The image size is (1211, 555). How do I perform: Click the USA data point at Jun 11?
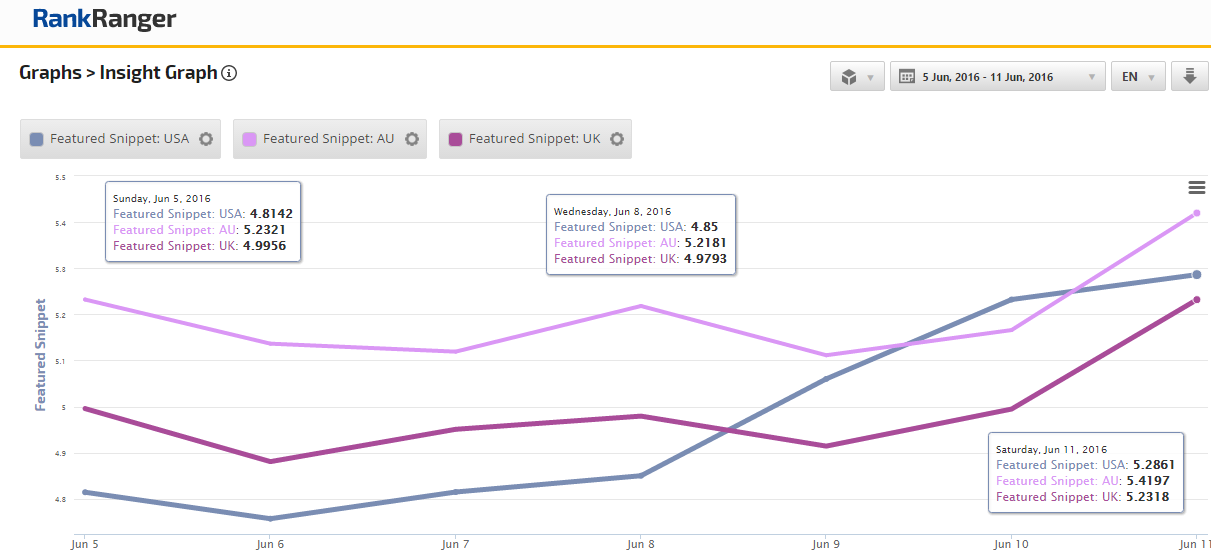tap(1196, 275)
